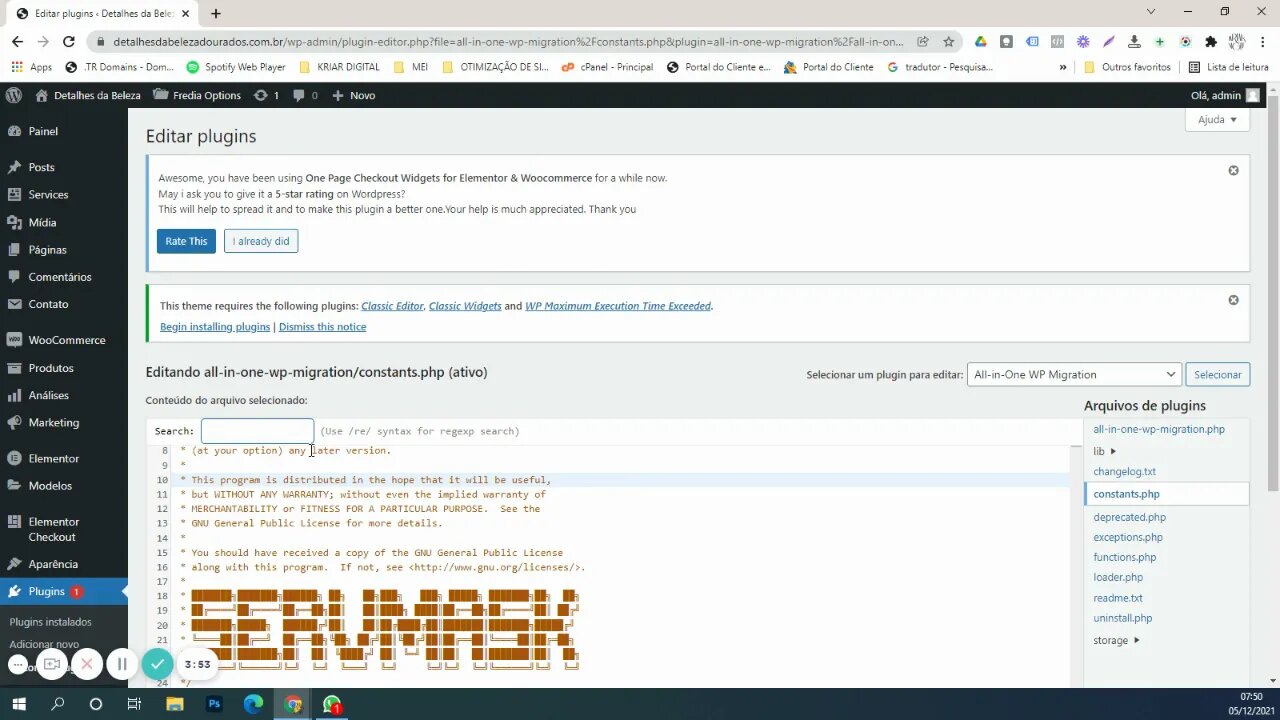Click the Dismiss this notice link
This screenshot has width=1280, height=720.
[x=322, y=327]
